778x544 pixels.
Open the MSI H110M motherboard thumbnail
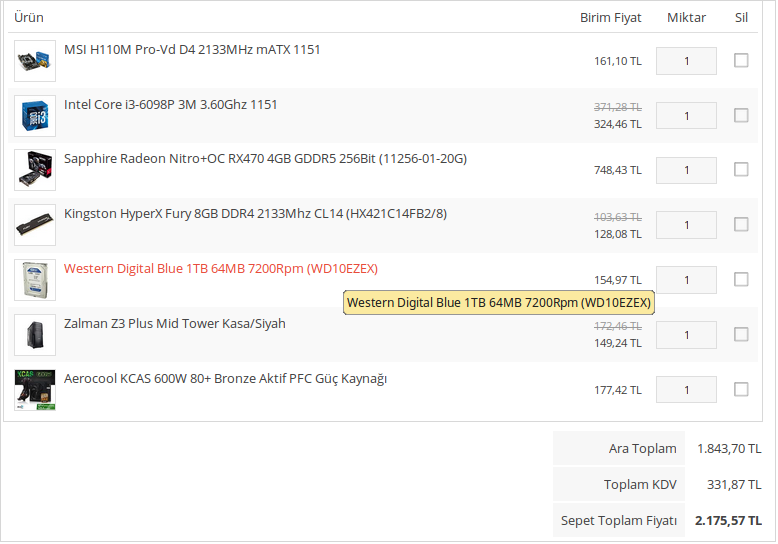[35, 61]
